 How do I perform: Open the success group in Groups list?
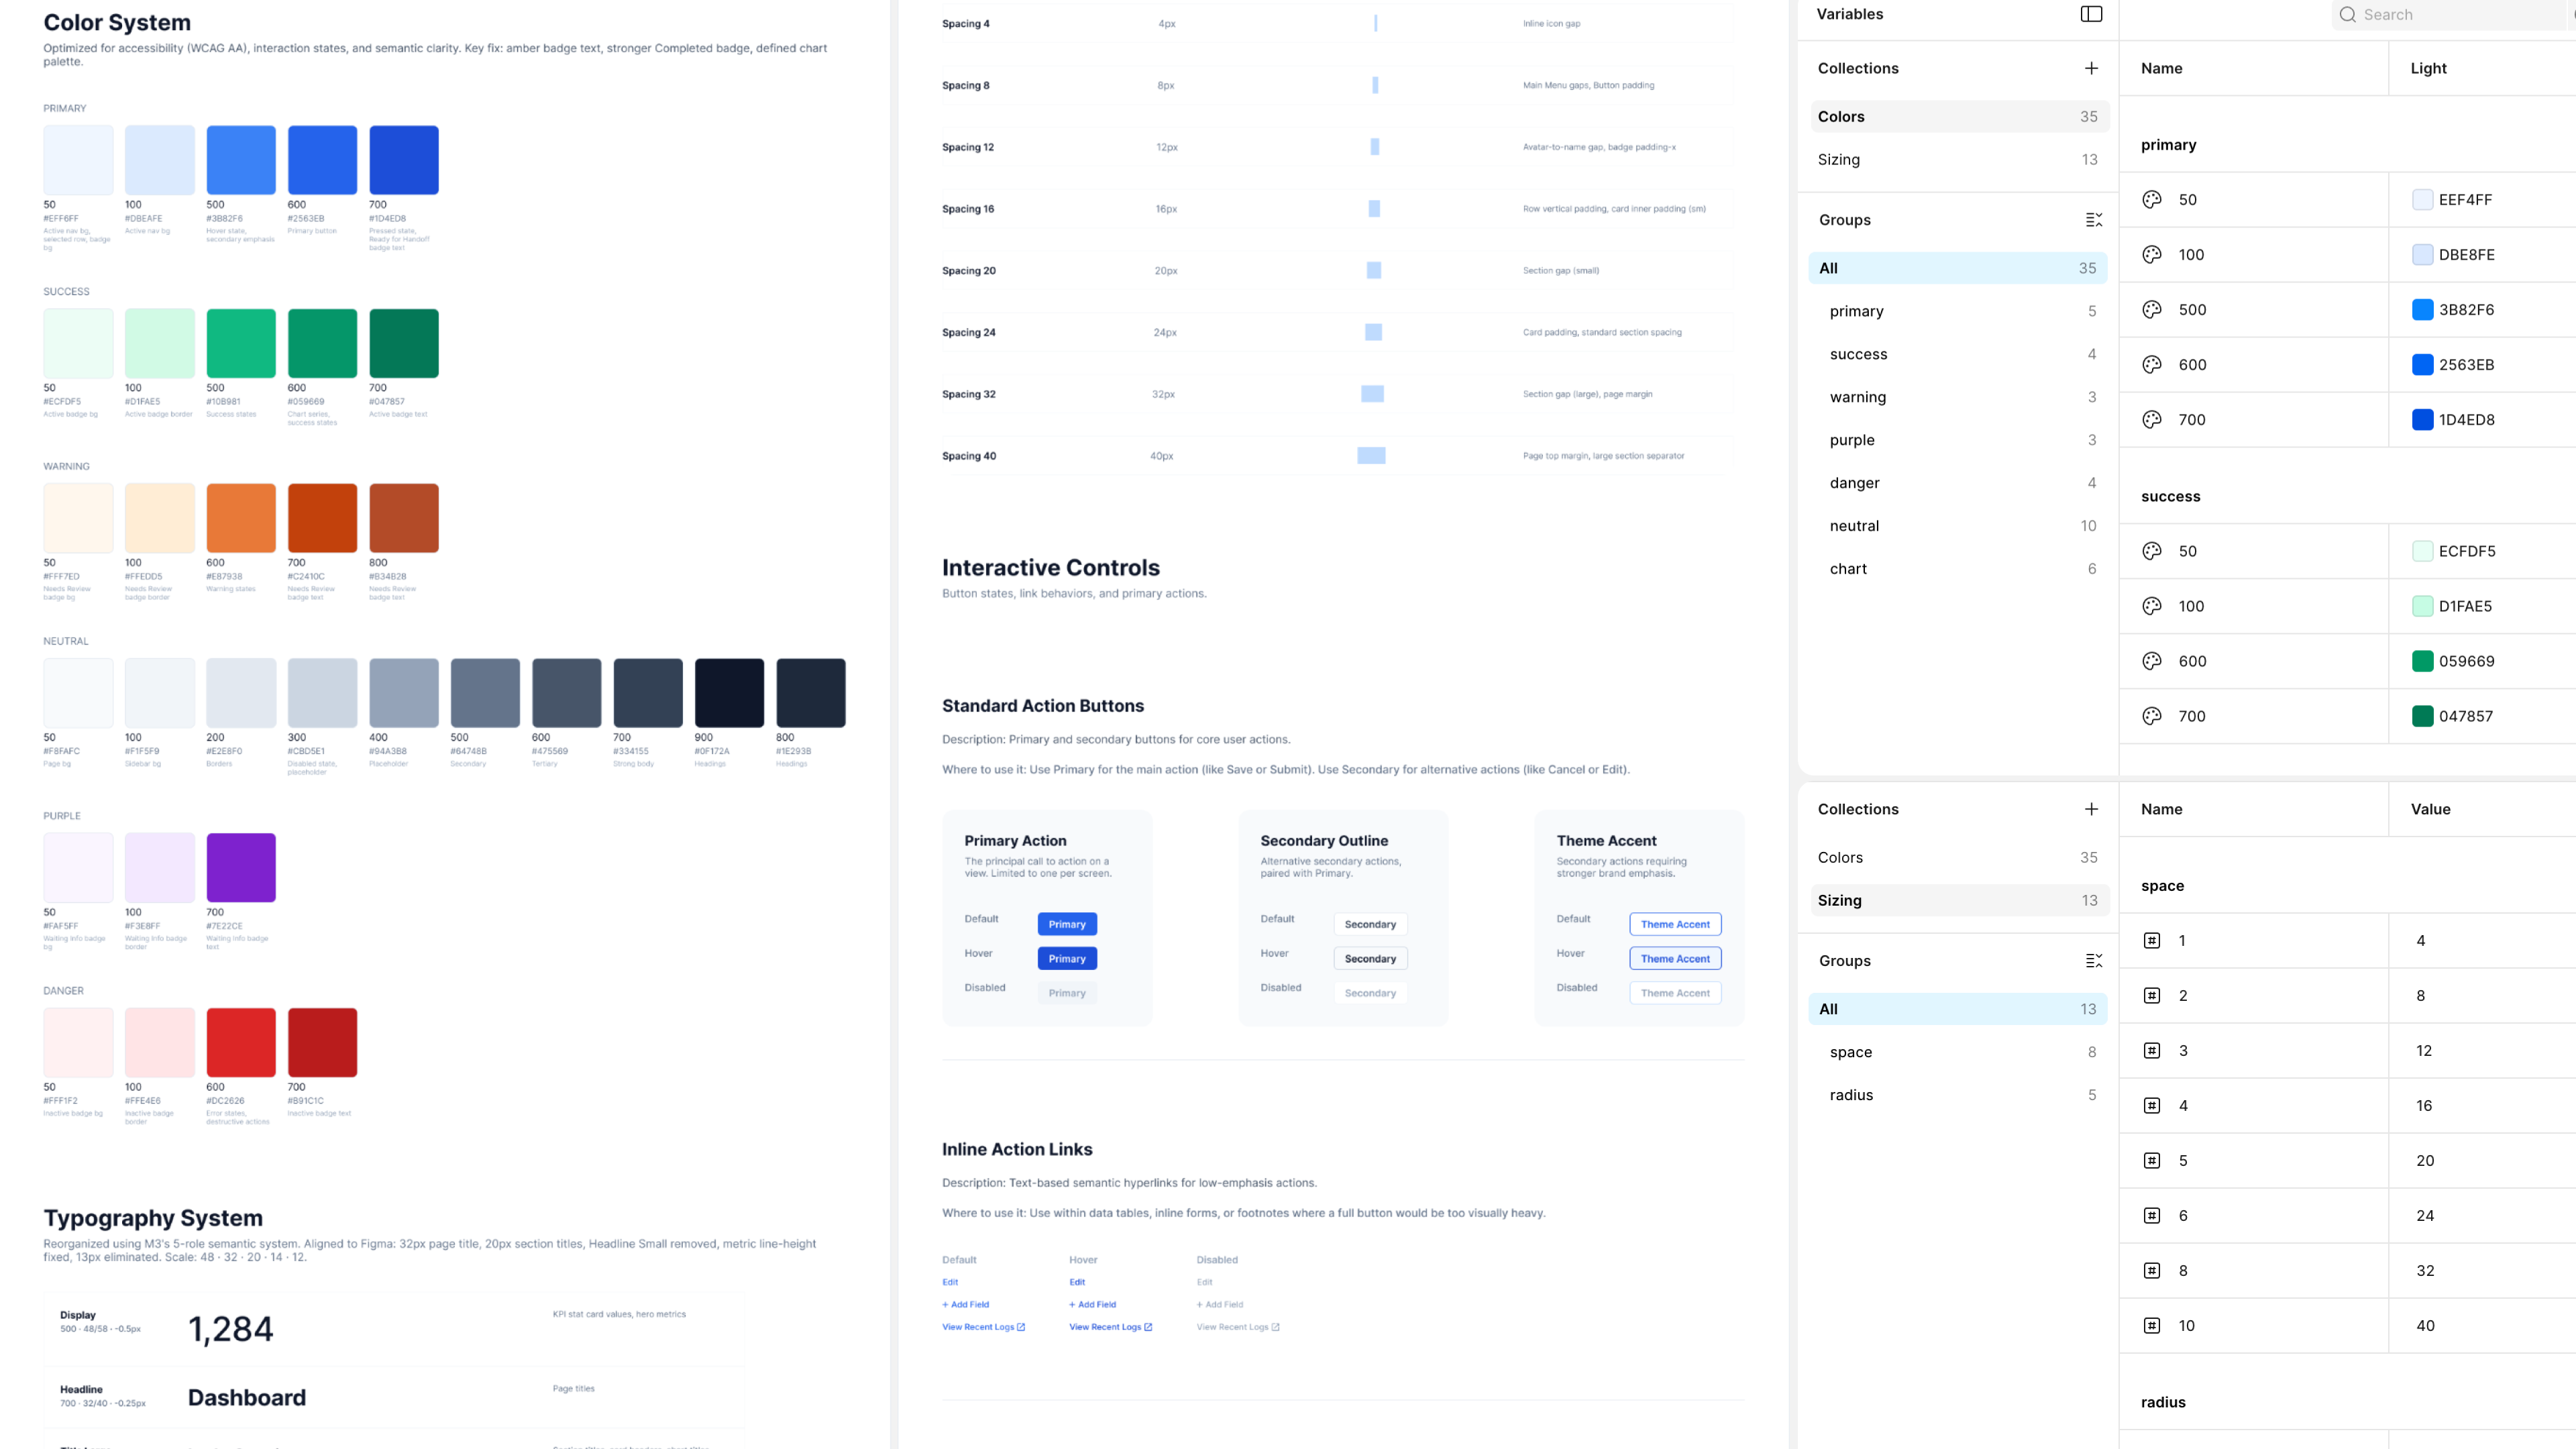[1958, 354]
